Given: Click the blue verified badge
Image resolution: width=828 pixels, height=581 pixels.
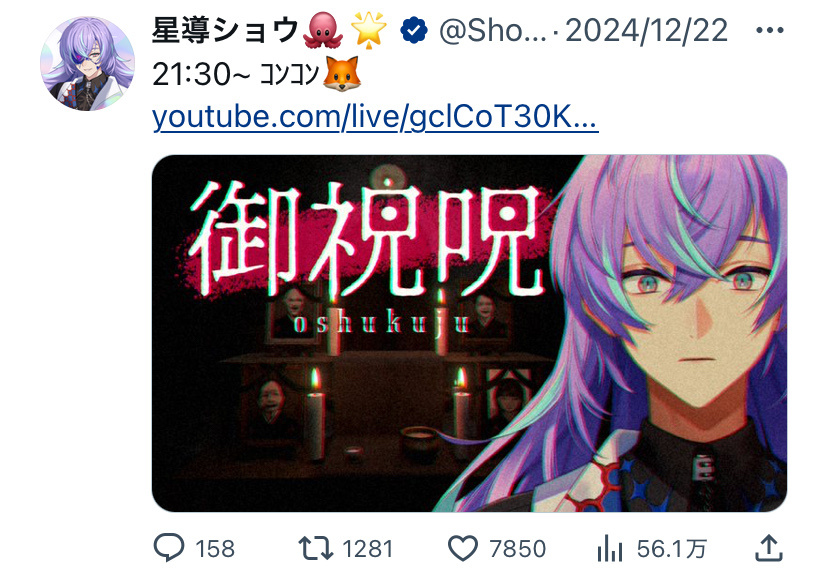Looking at the screenshot, I should [x=414, y=30].
